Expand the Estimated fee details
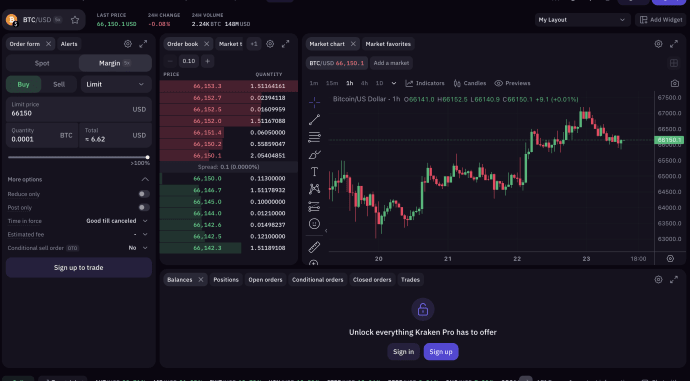 (145, 234)
